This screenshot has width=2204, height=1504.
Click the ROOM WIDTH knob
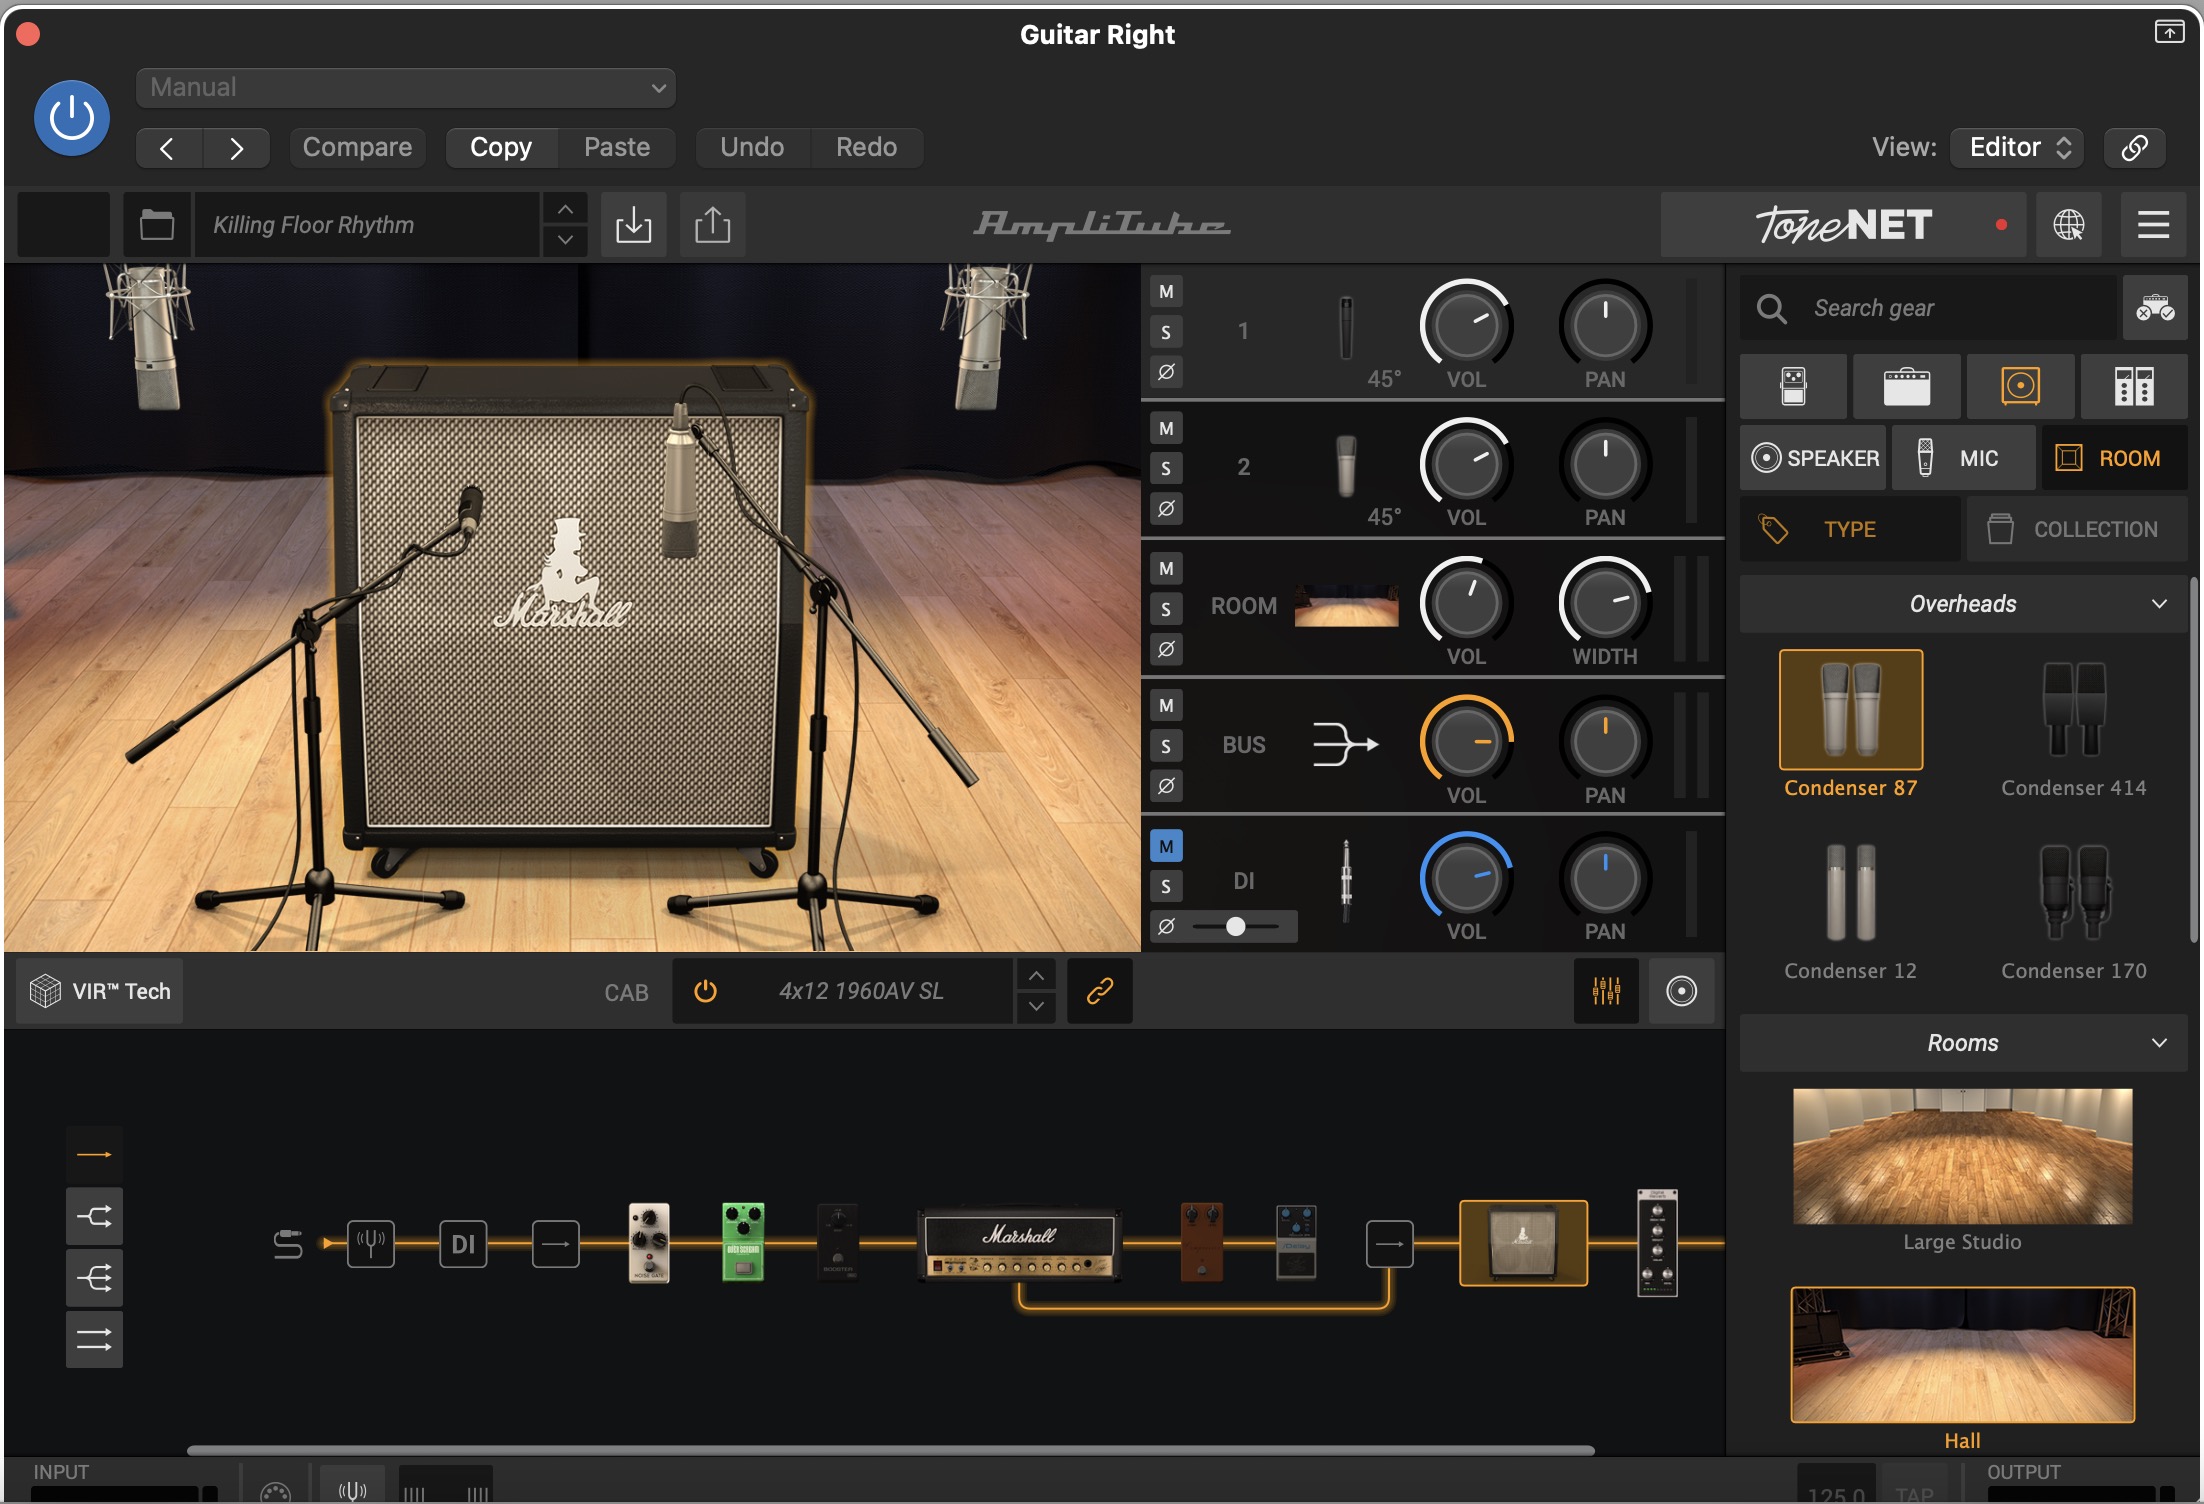[x=1604, y=603]
